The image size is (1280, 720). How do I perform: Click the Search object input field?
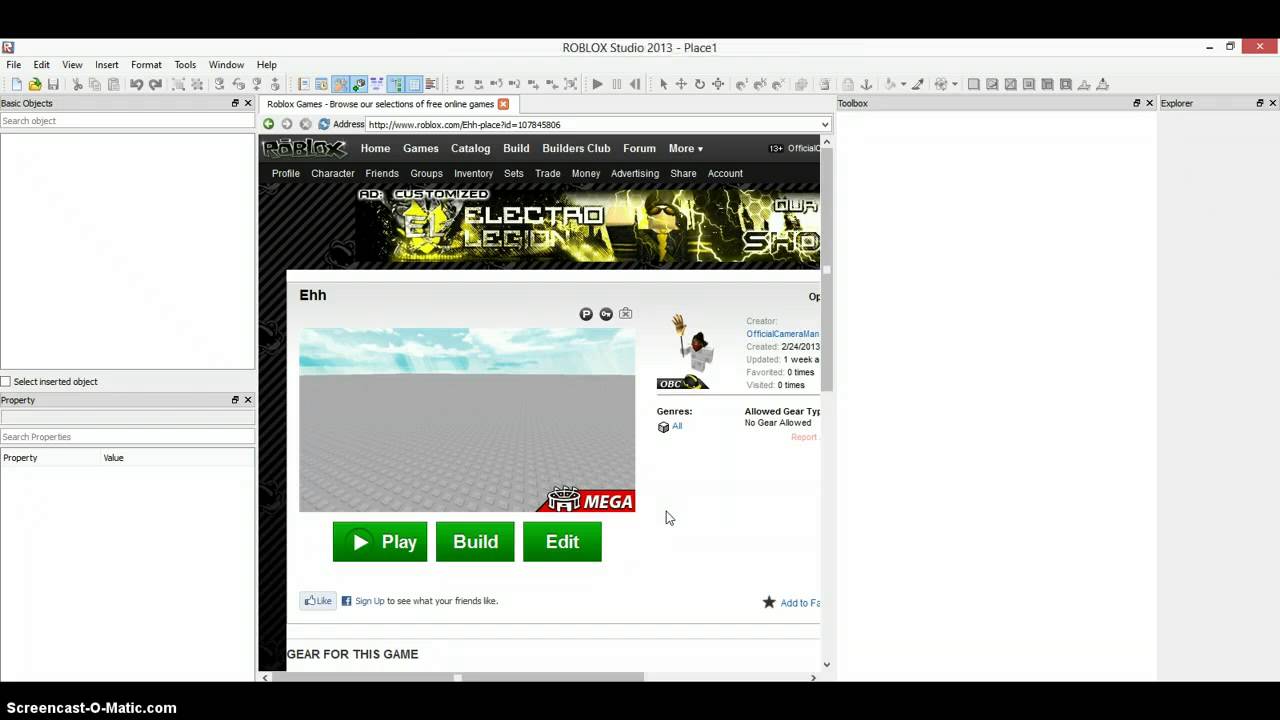pyautogui.click(x=127, y=121)
